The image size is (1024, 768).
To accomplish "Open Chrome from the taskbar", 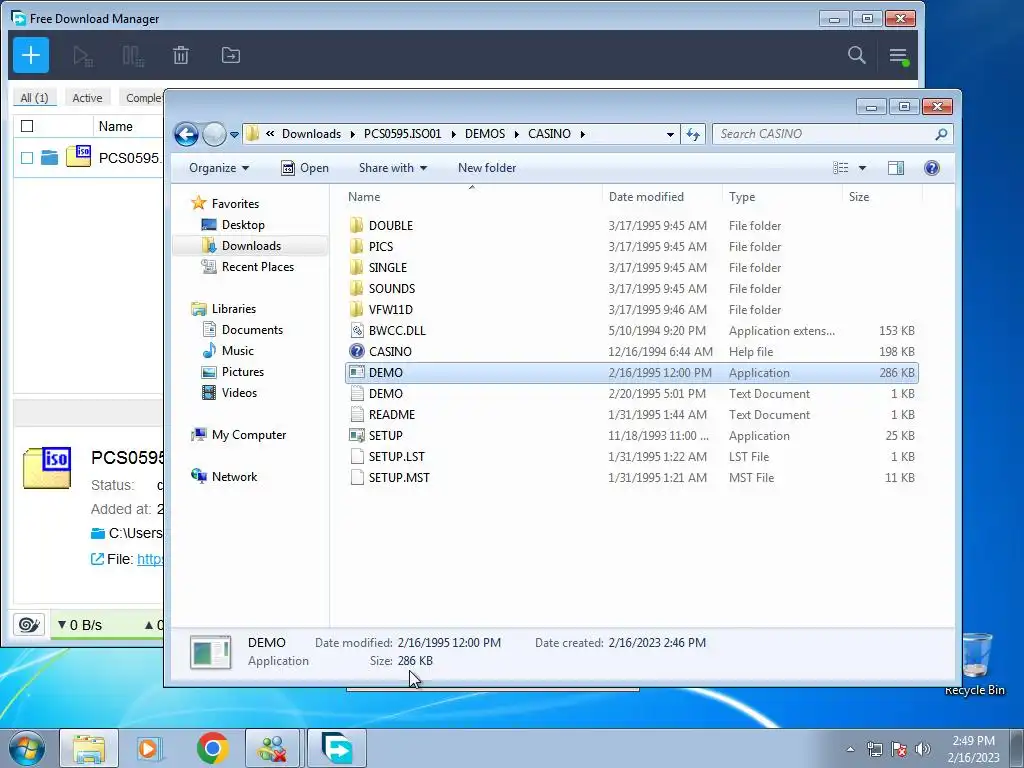I will (x=212, y=748).
